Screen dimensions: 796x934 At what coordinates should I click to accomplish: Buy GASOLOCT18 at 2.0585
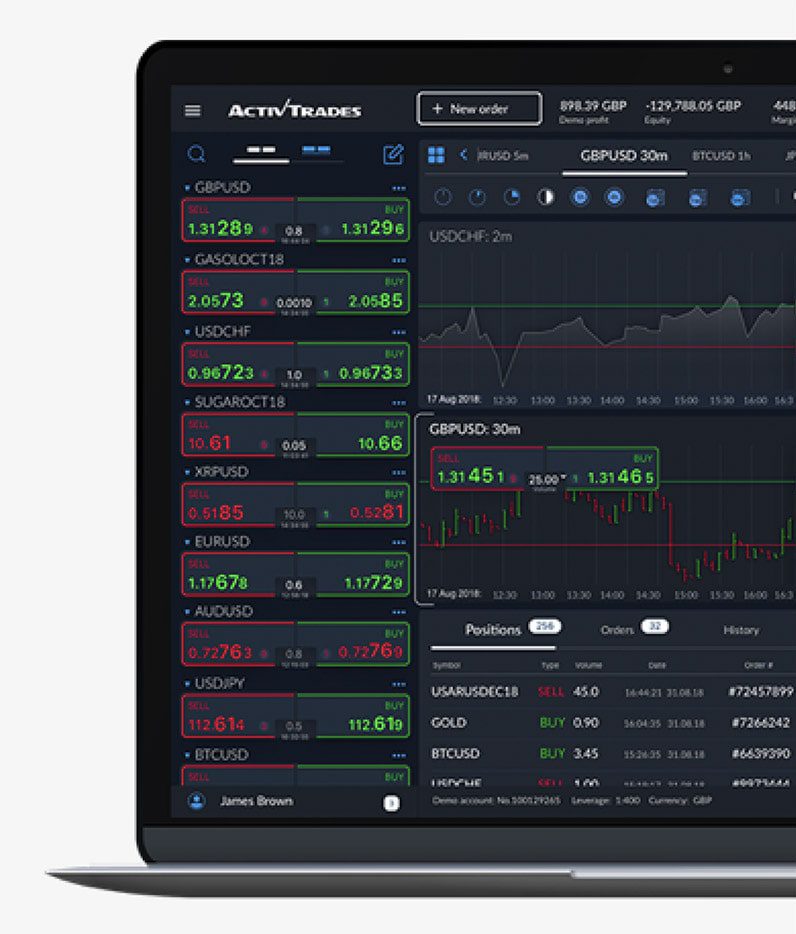pyautogui.click(x=353, y=292)
